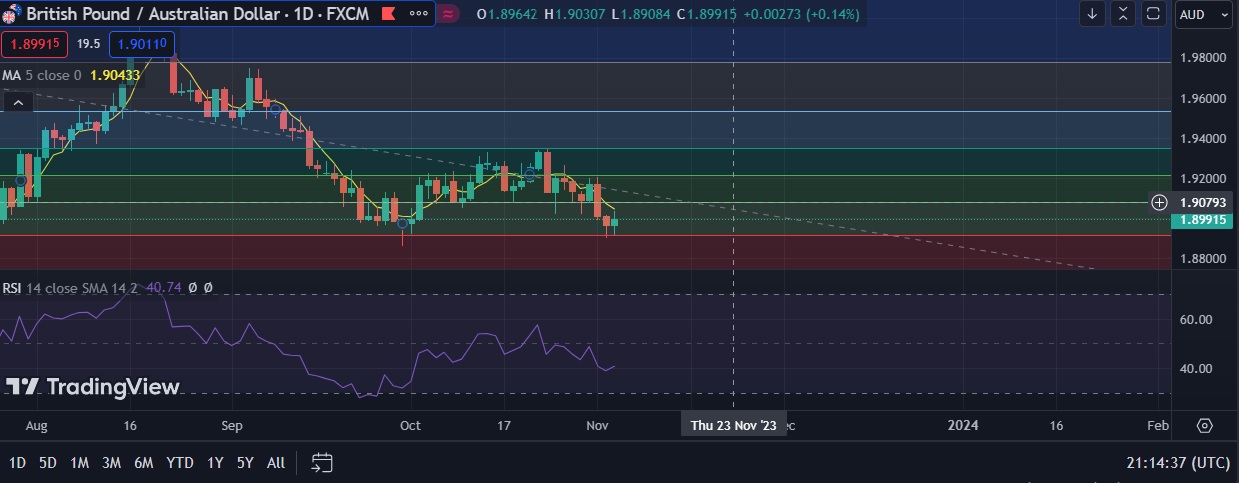Click the crosshair price label 1.90793
1239x483 pixels.
(1204, 202)
